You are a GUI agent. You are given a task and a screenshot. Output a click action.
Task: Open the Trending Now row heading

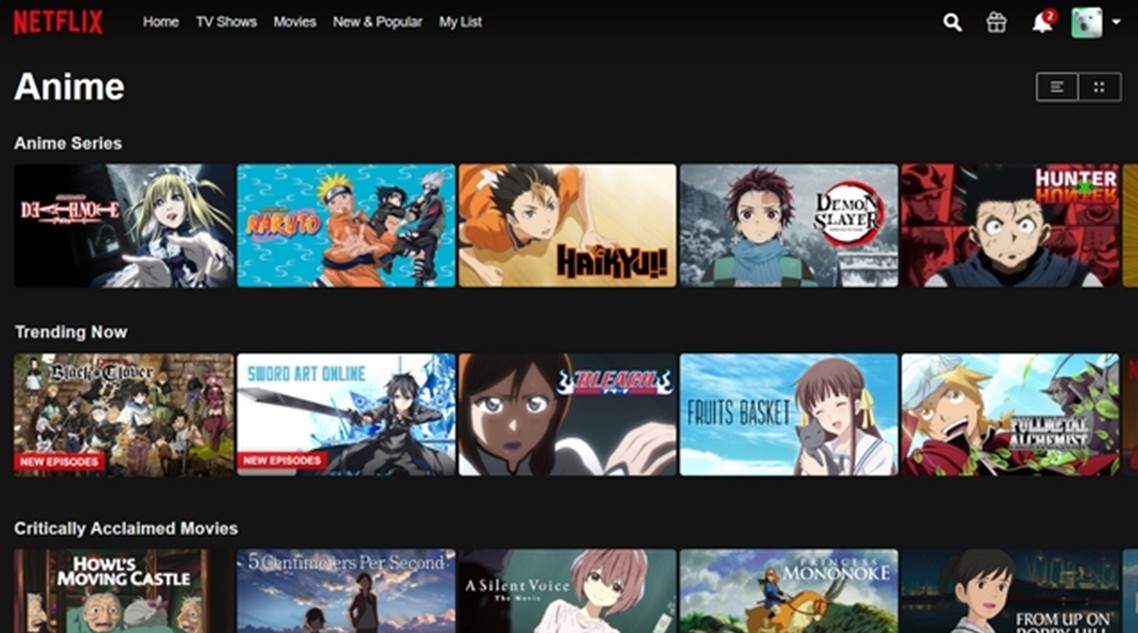click(x=71, y=332)
